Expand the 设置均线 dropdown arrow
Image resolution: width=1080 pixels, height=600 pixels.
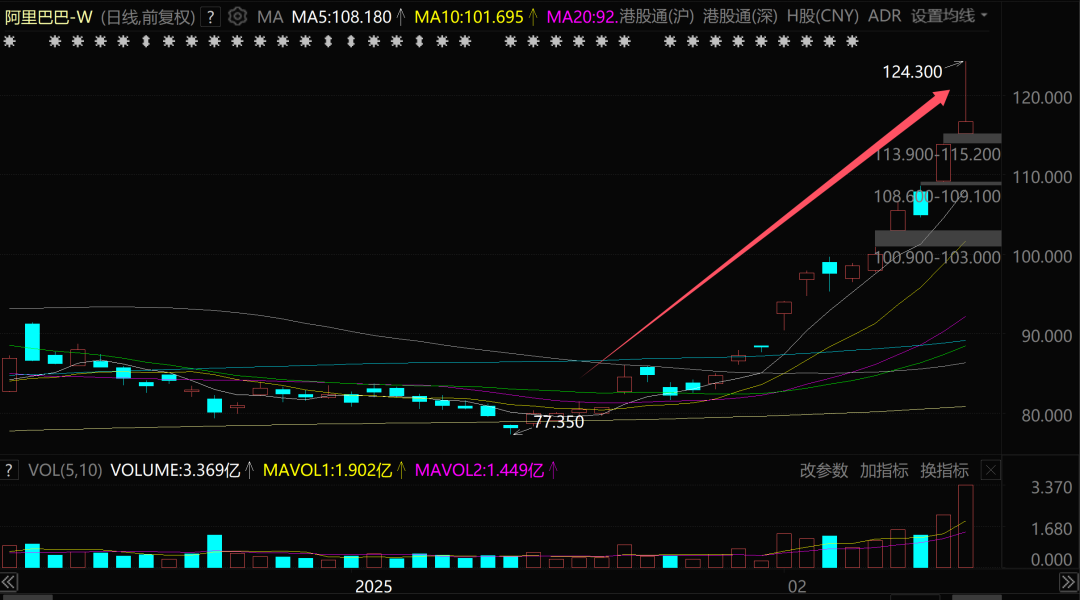[x=984, y=16]
